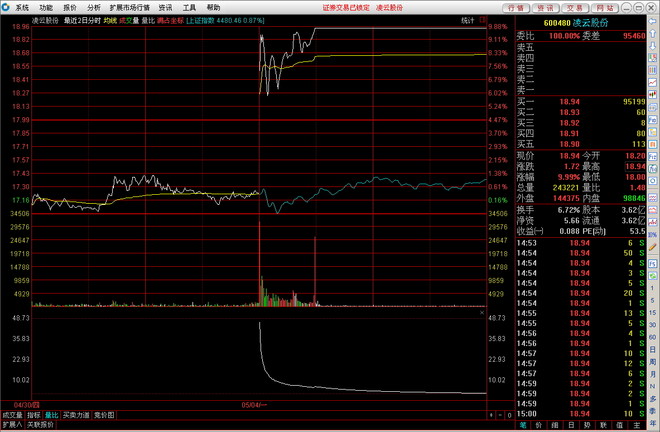Image resolution: width=660 pixels, height=432 pixels.
Task: Click the 最高 value 18.94 box
Action: [635, 166]
